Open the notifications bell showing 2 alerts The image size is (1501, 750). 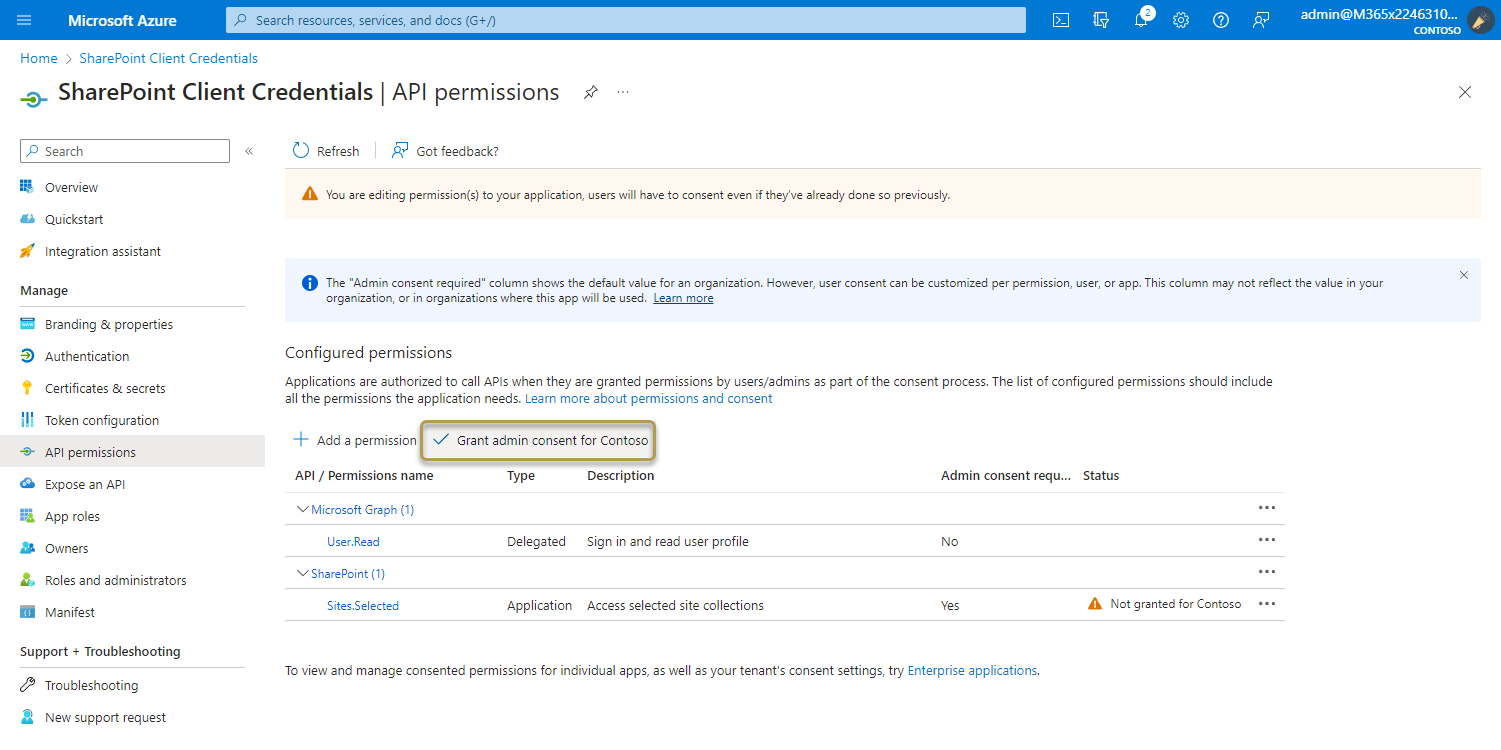1140,19
